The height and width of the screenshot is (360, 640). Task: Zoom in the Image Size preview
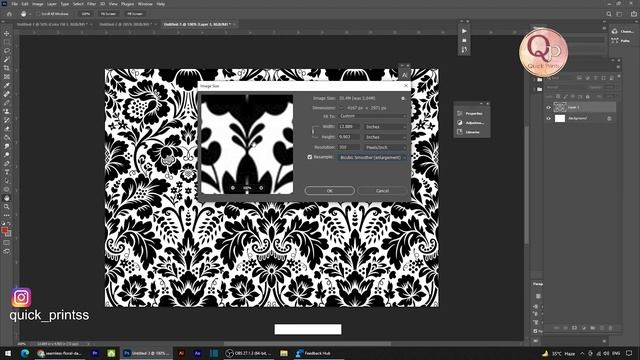261,188
